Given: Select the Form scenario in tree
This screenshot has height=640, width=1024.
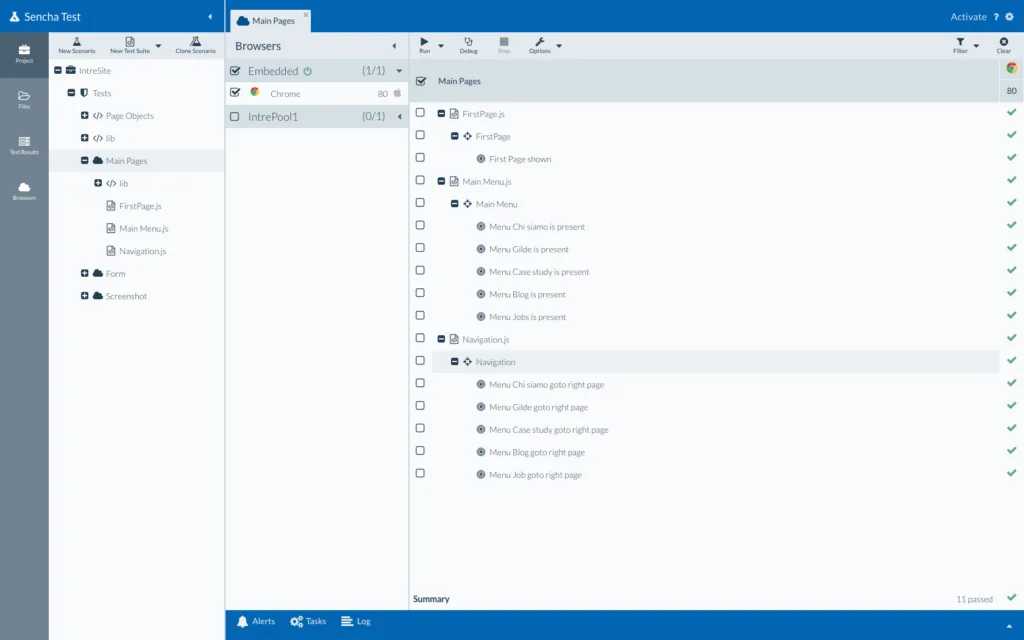Looking at the screenshot, I should coord(116,274).
